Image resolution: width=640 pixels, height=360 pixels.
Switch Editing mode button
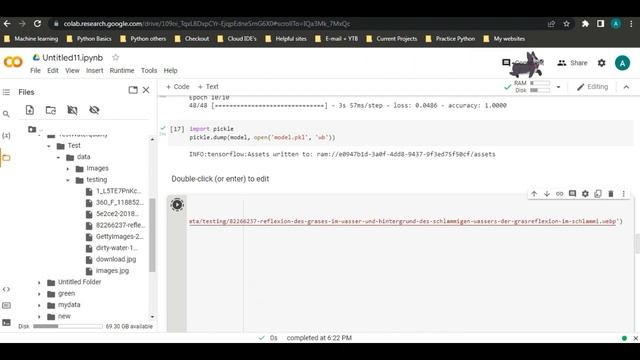592,87
